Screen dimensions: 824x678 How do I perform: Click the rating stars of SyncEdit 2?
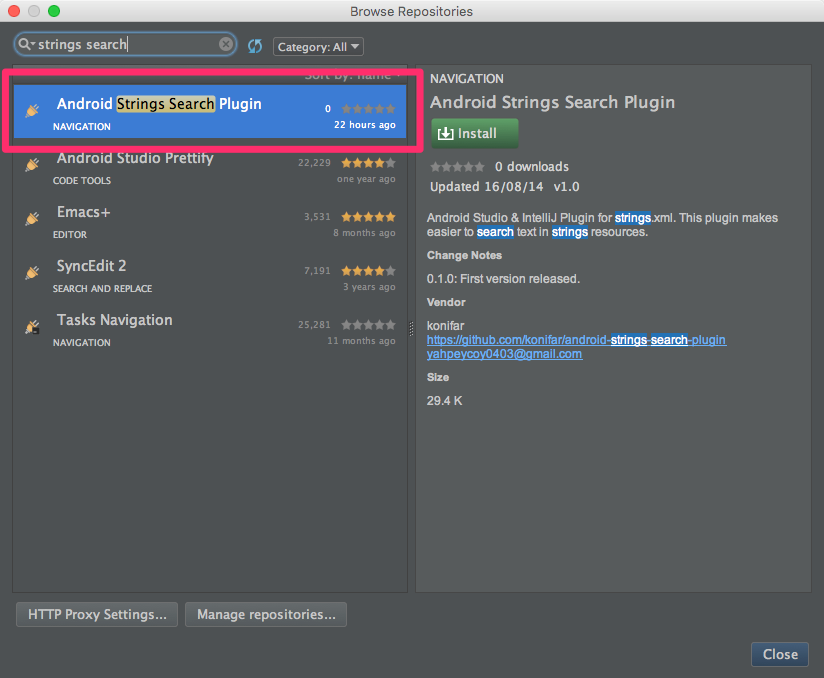(x=368, y=271)
